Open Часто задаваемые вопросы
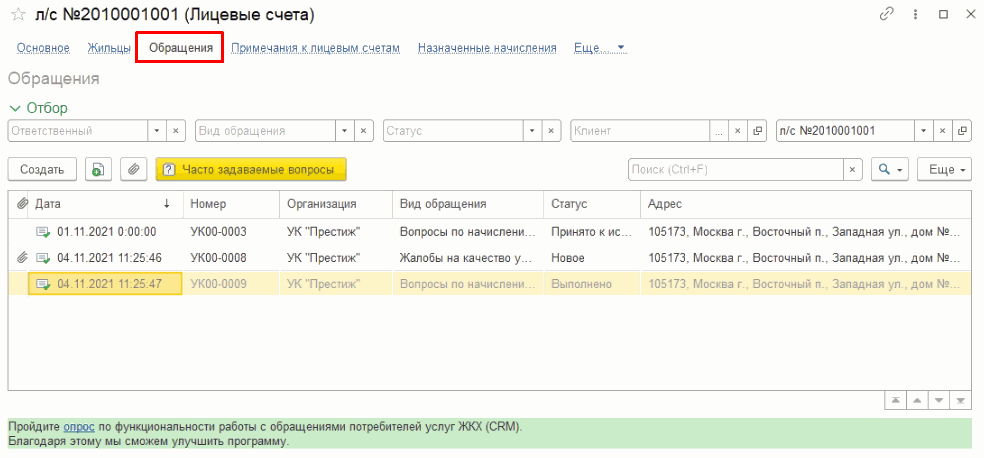Image resolution: width=984 pixels, height=458 pixels. pyautogui.click(x=250, y=170)
